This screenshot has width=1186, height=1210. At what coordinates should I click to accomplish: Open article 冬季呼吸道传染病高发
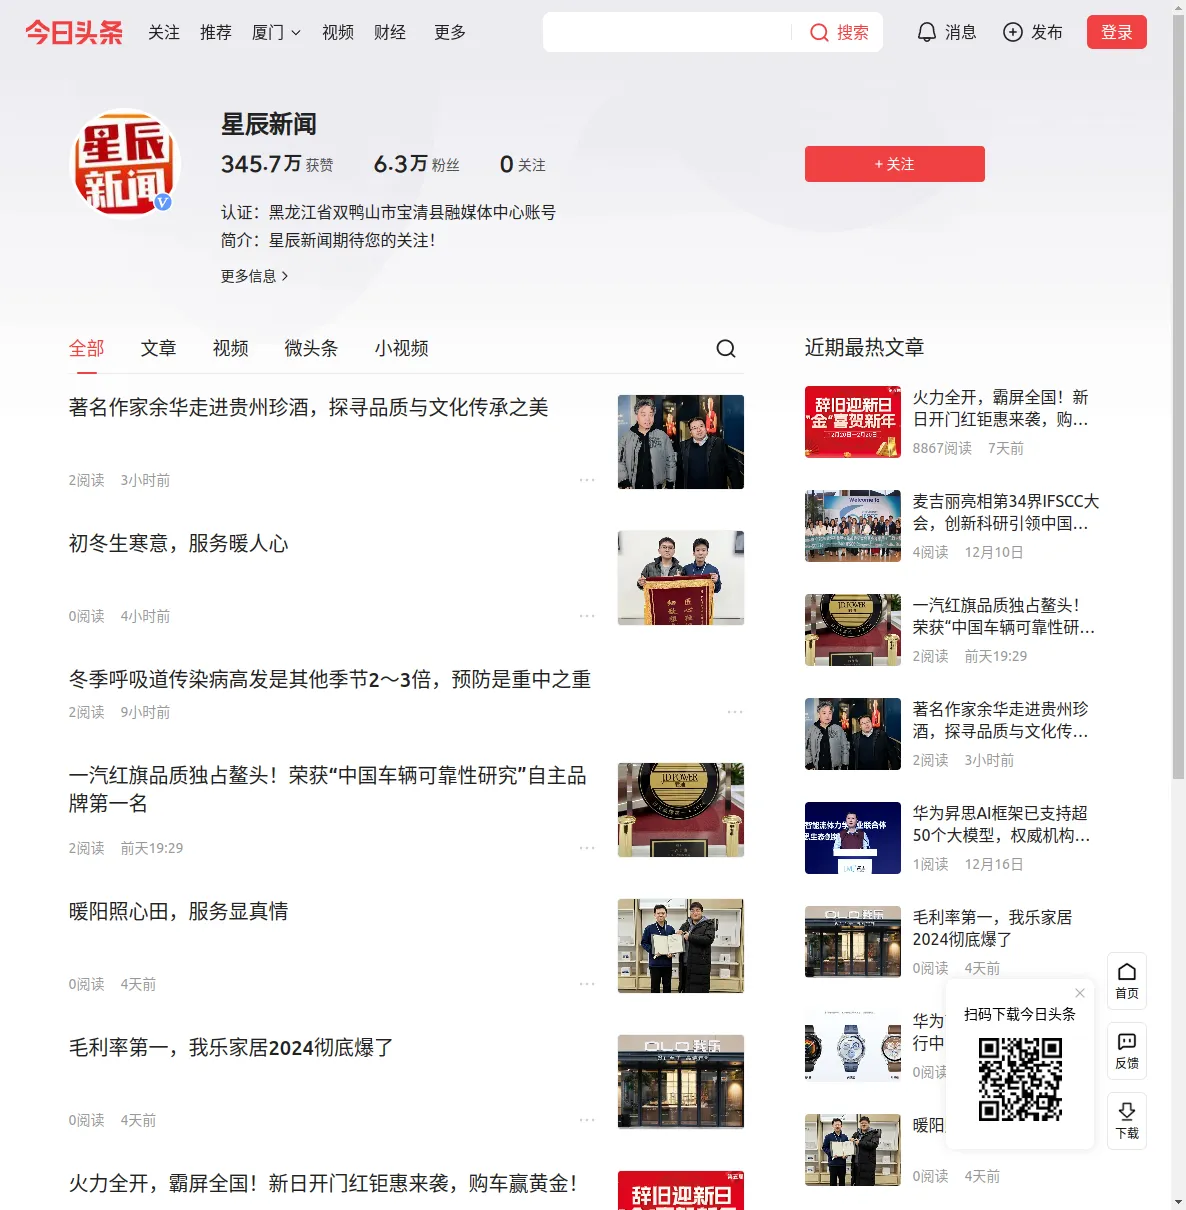[x=330, y=680]
